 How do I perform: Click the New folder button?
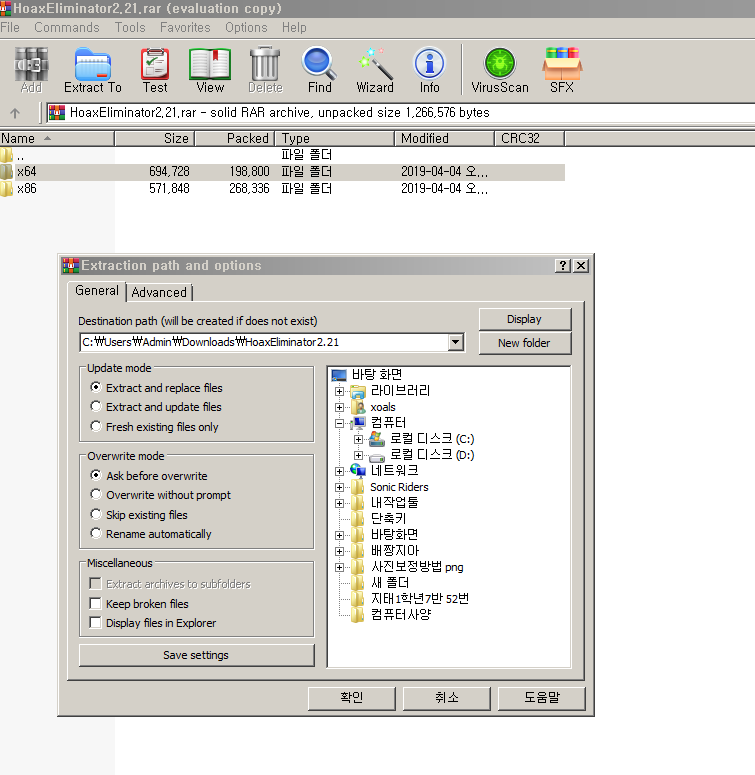pyautogui.click(x=525, y=343)
